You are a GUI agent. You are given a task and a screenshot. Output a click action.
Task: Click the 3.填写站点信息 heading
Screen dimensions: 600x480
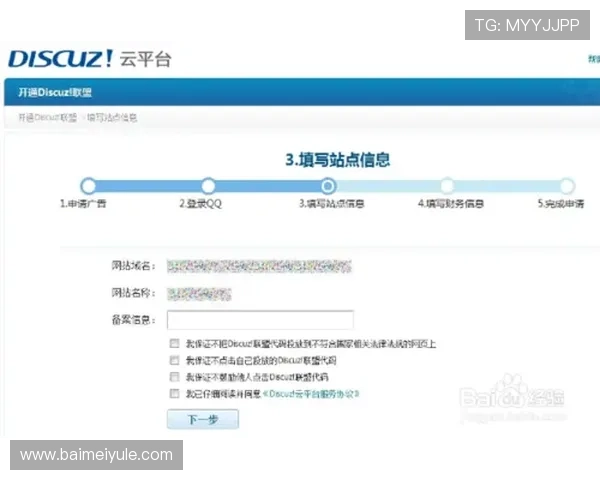click(338, 160)
